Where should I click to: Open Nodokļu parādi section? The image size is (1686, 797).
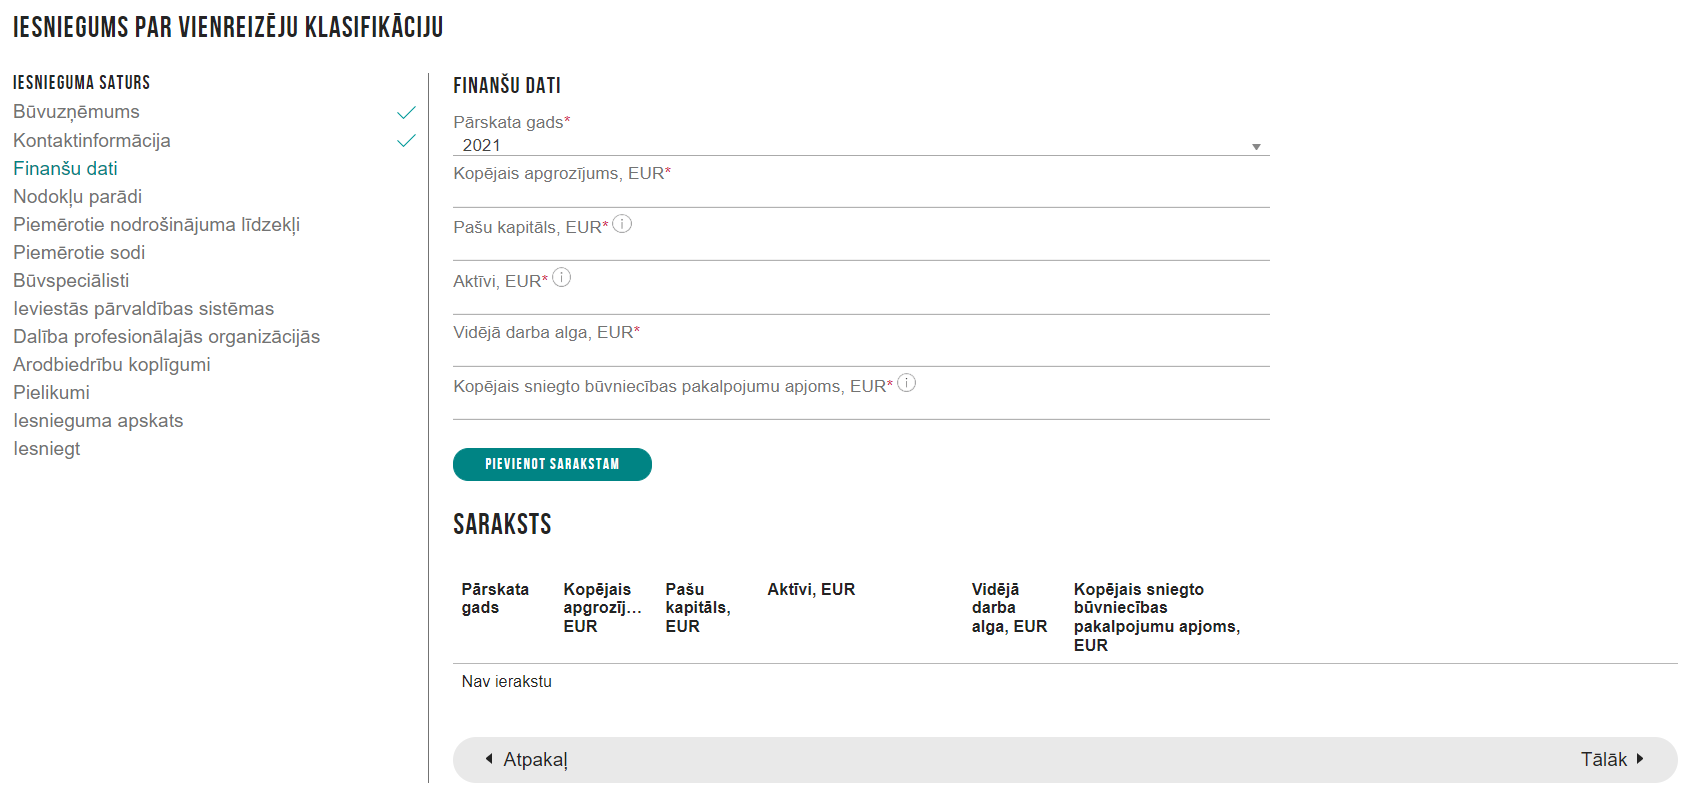tap(77, 197)
